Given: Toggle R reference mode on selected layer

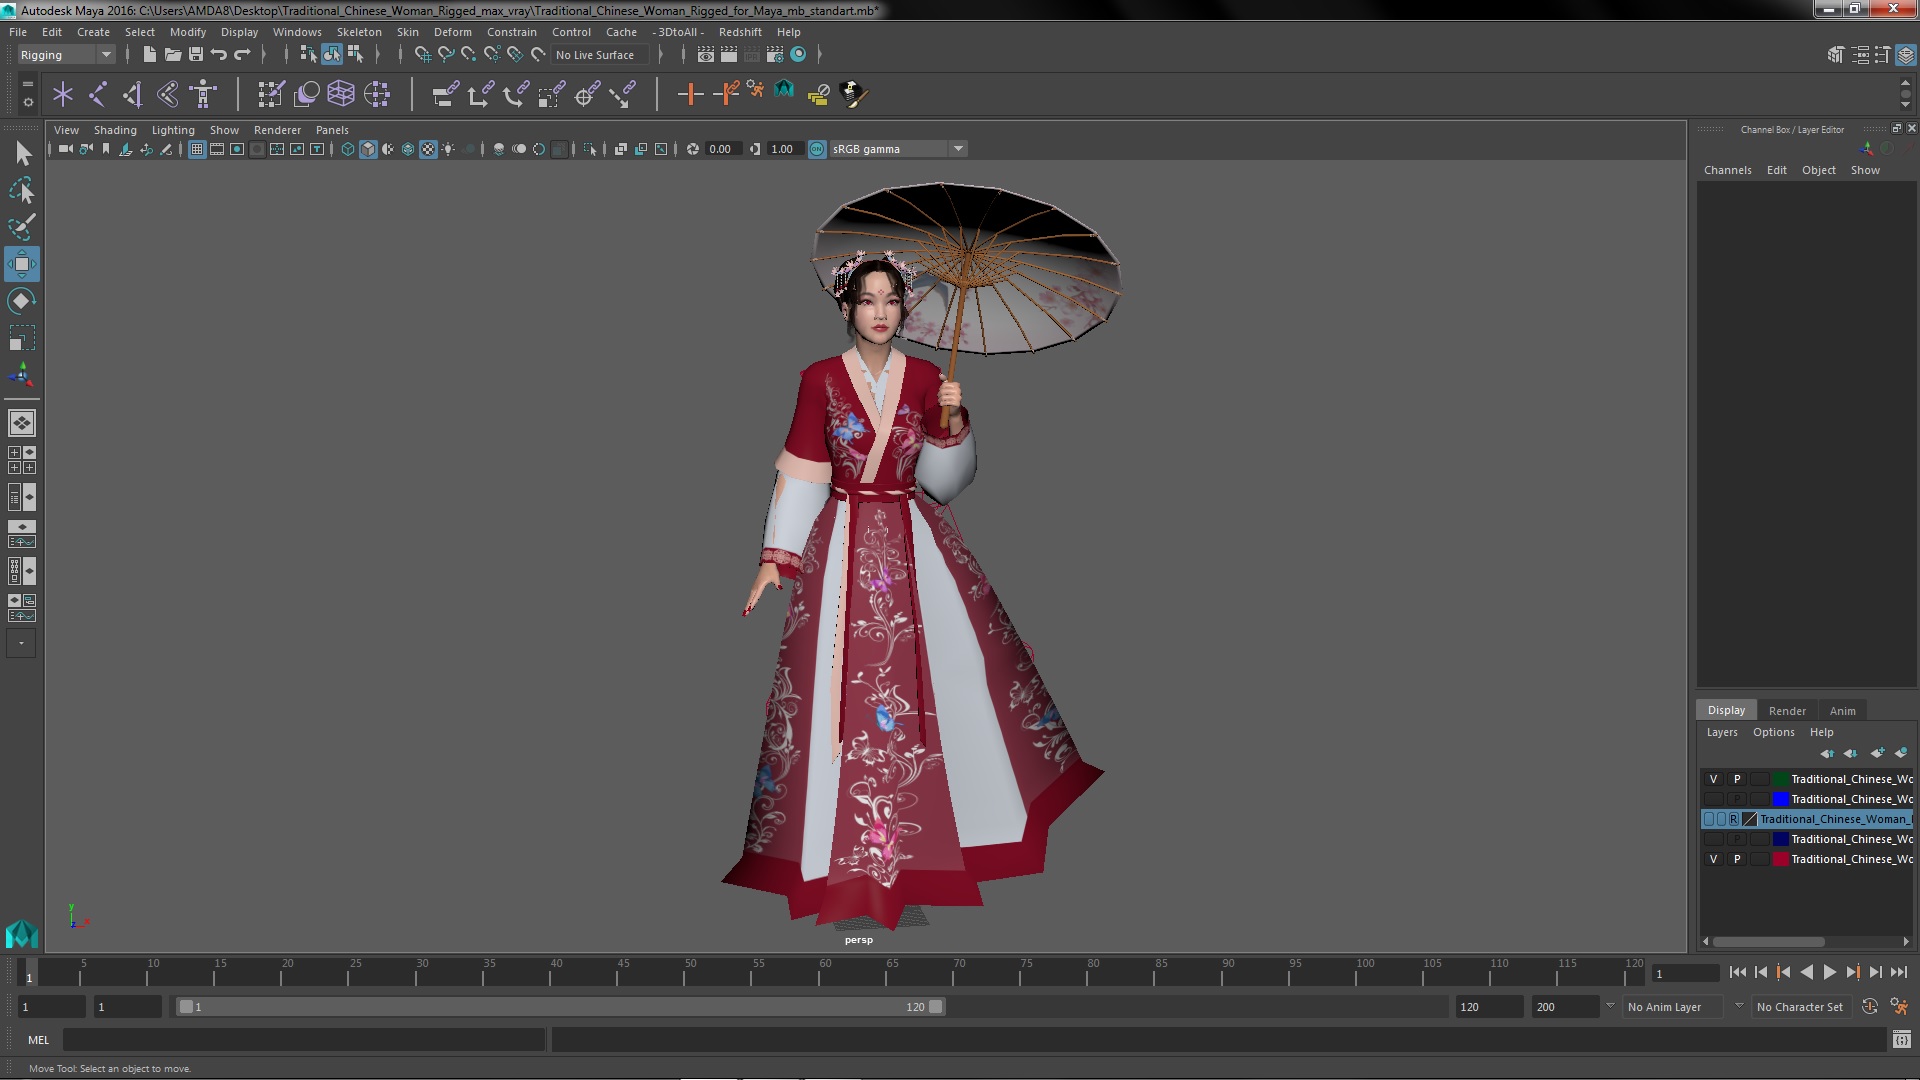Looking at the screenshot, I should tap(1733, 819).
